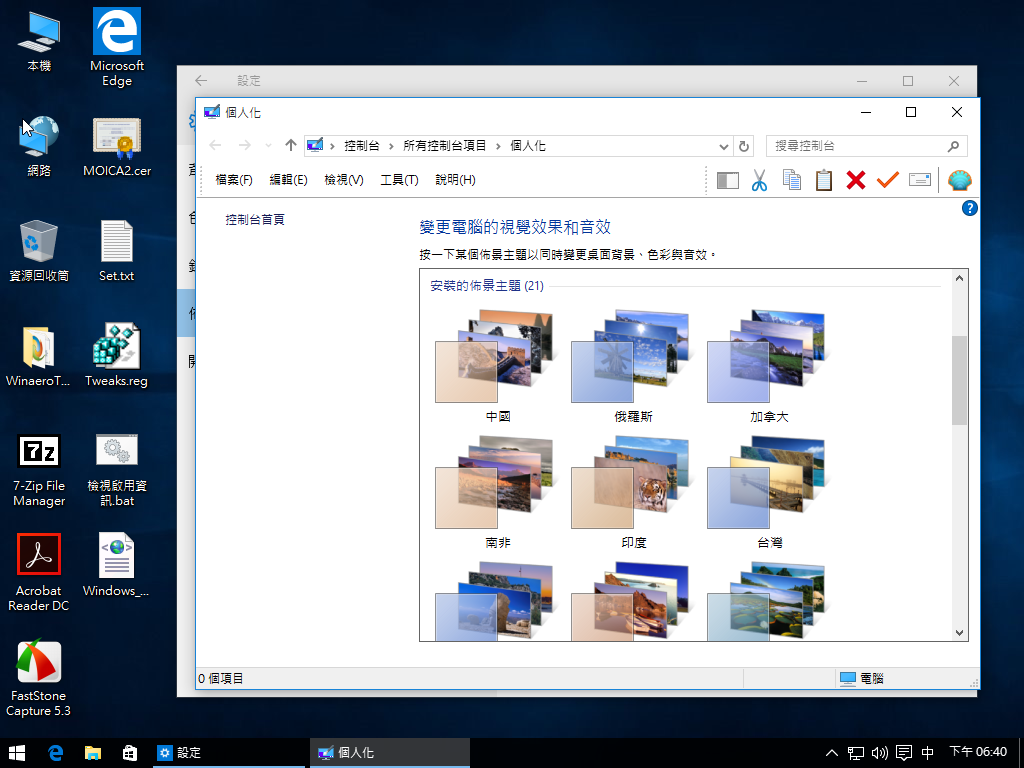Click the red X Delete toolbar icon

click(856, 180)
